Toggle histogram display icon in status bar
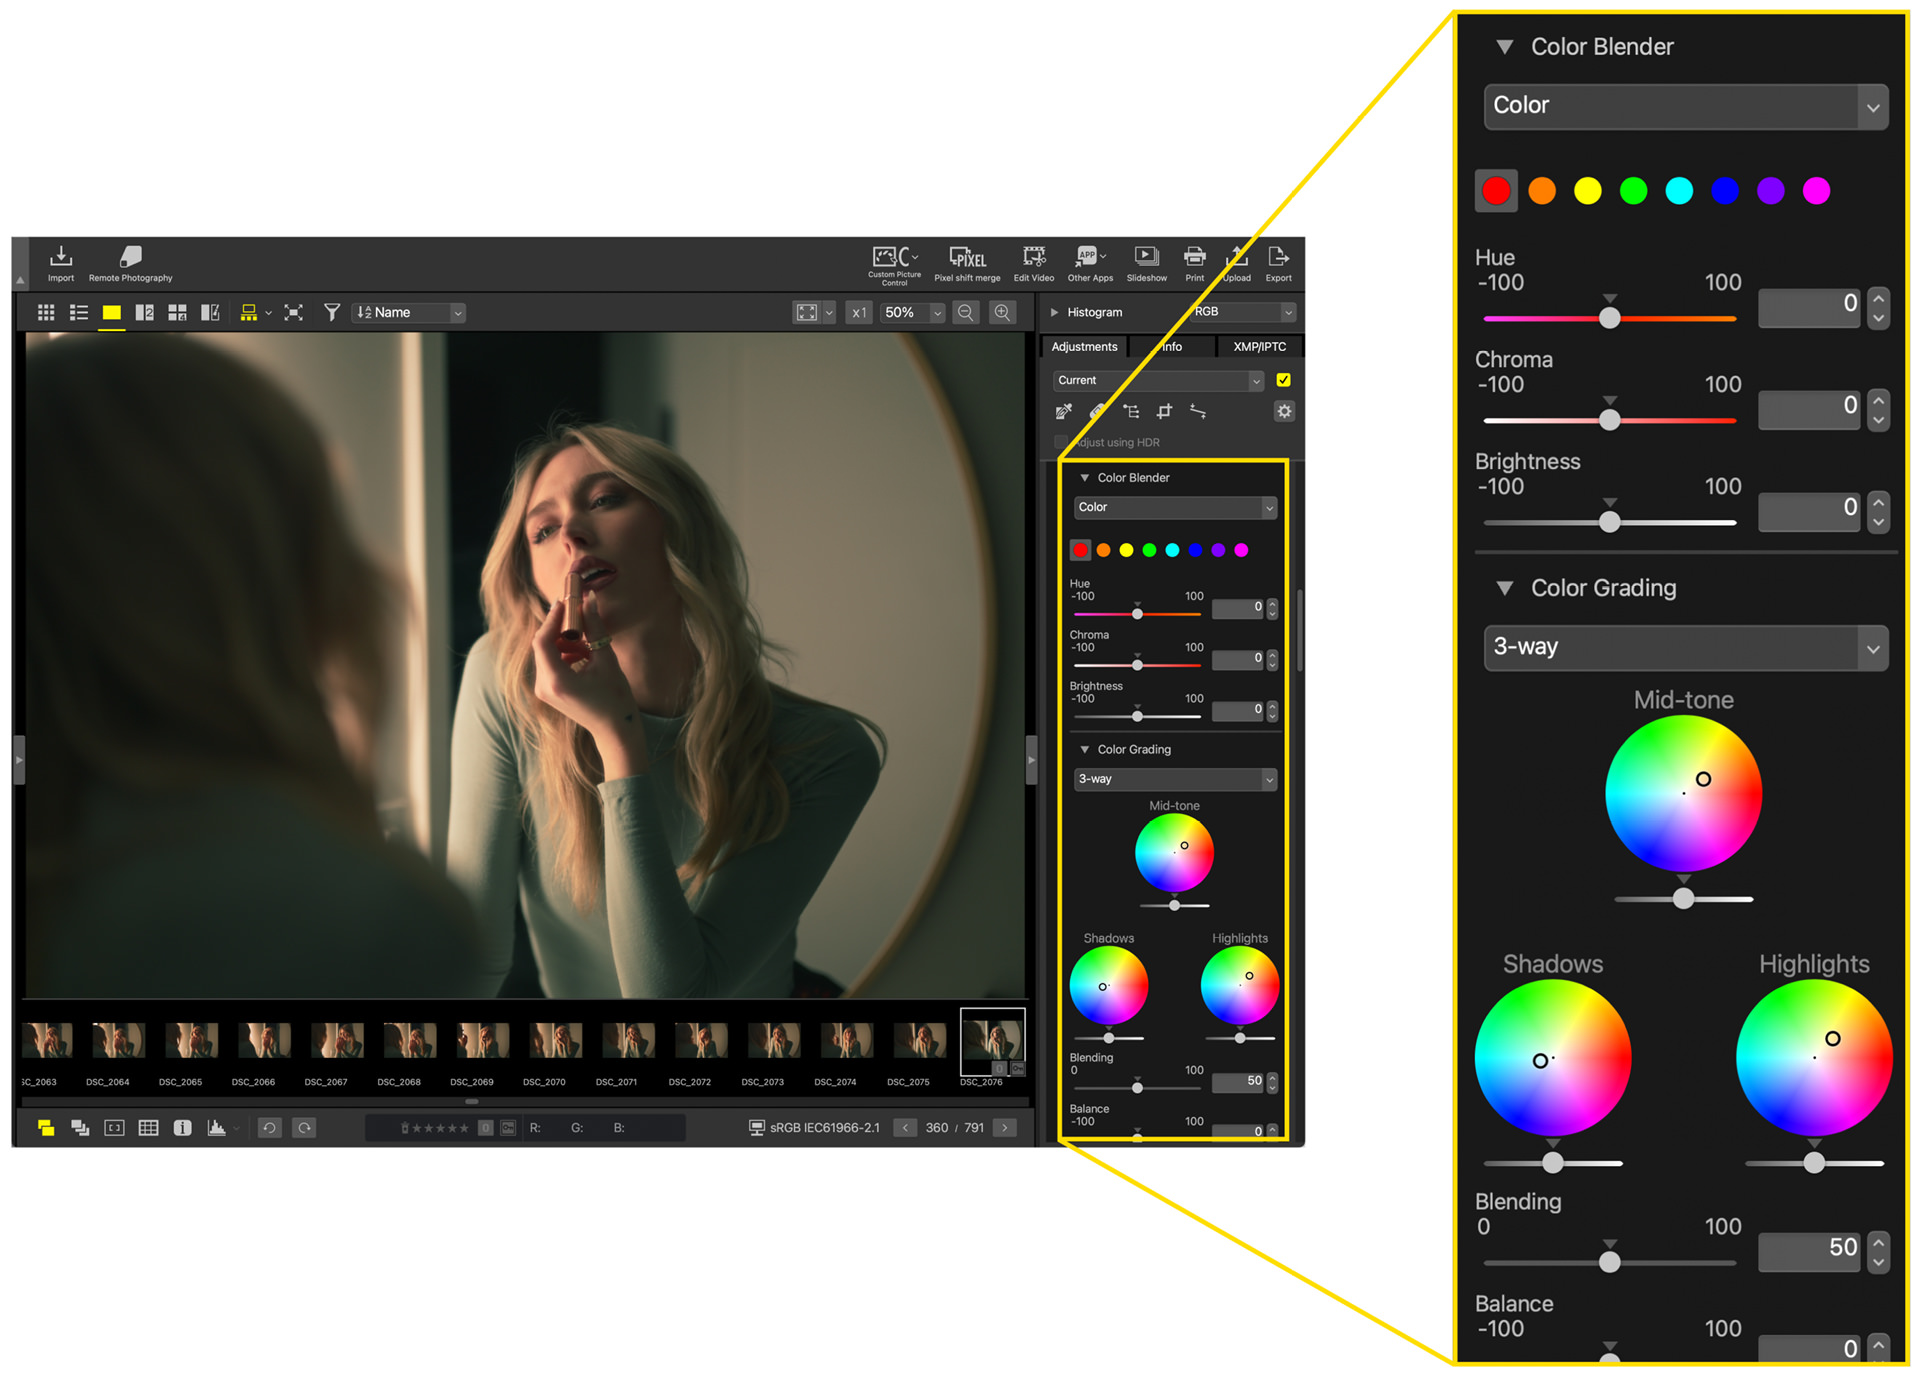Viewport: 1920px width, 1380px height. (216, 1128)
